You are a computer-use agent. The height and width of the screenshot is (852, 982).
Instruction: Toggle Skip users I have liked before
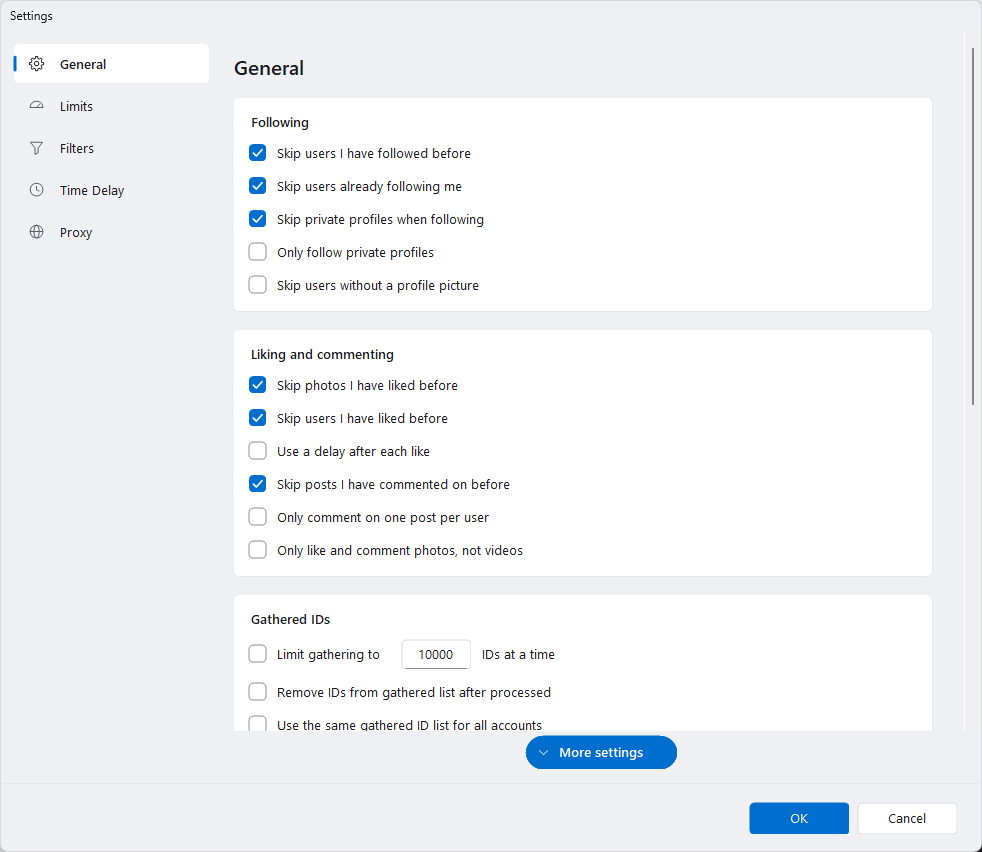(x=257, y=418)
